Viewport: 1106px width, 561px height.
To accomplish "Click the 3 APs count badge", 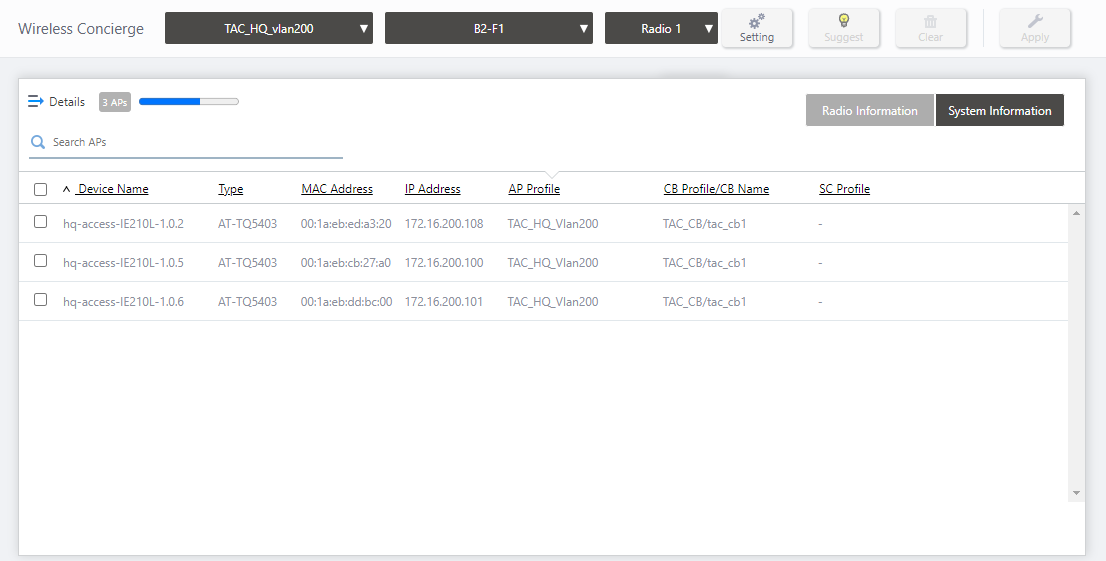I will tap(115, 102).
